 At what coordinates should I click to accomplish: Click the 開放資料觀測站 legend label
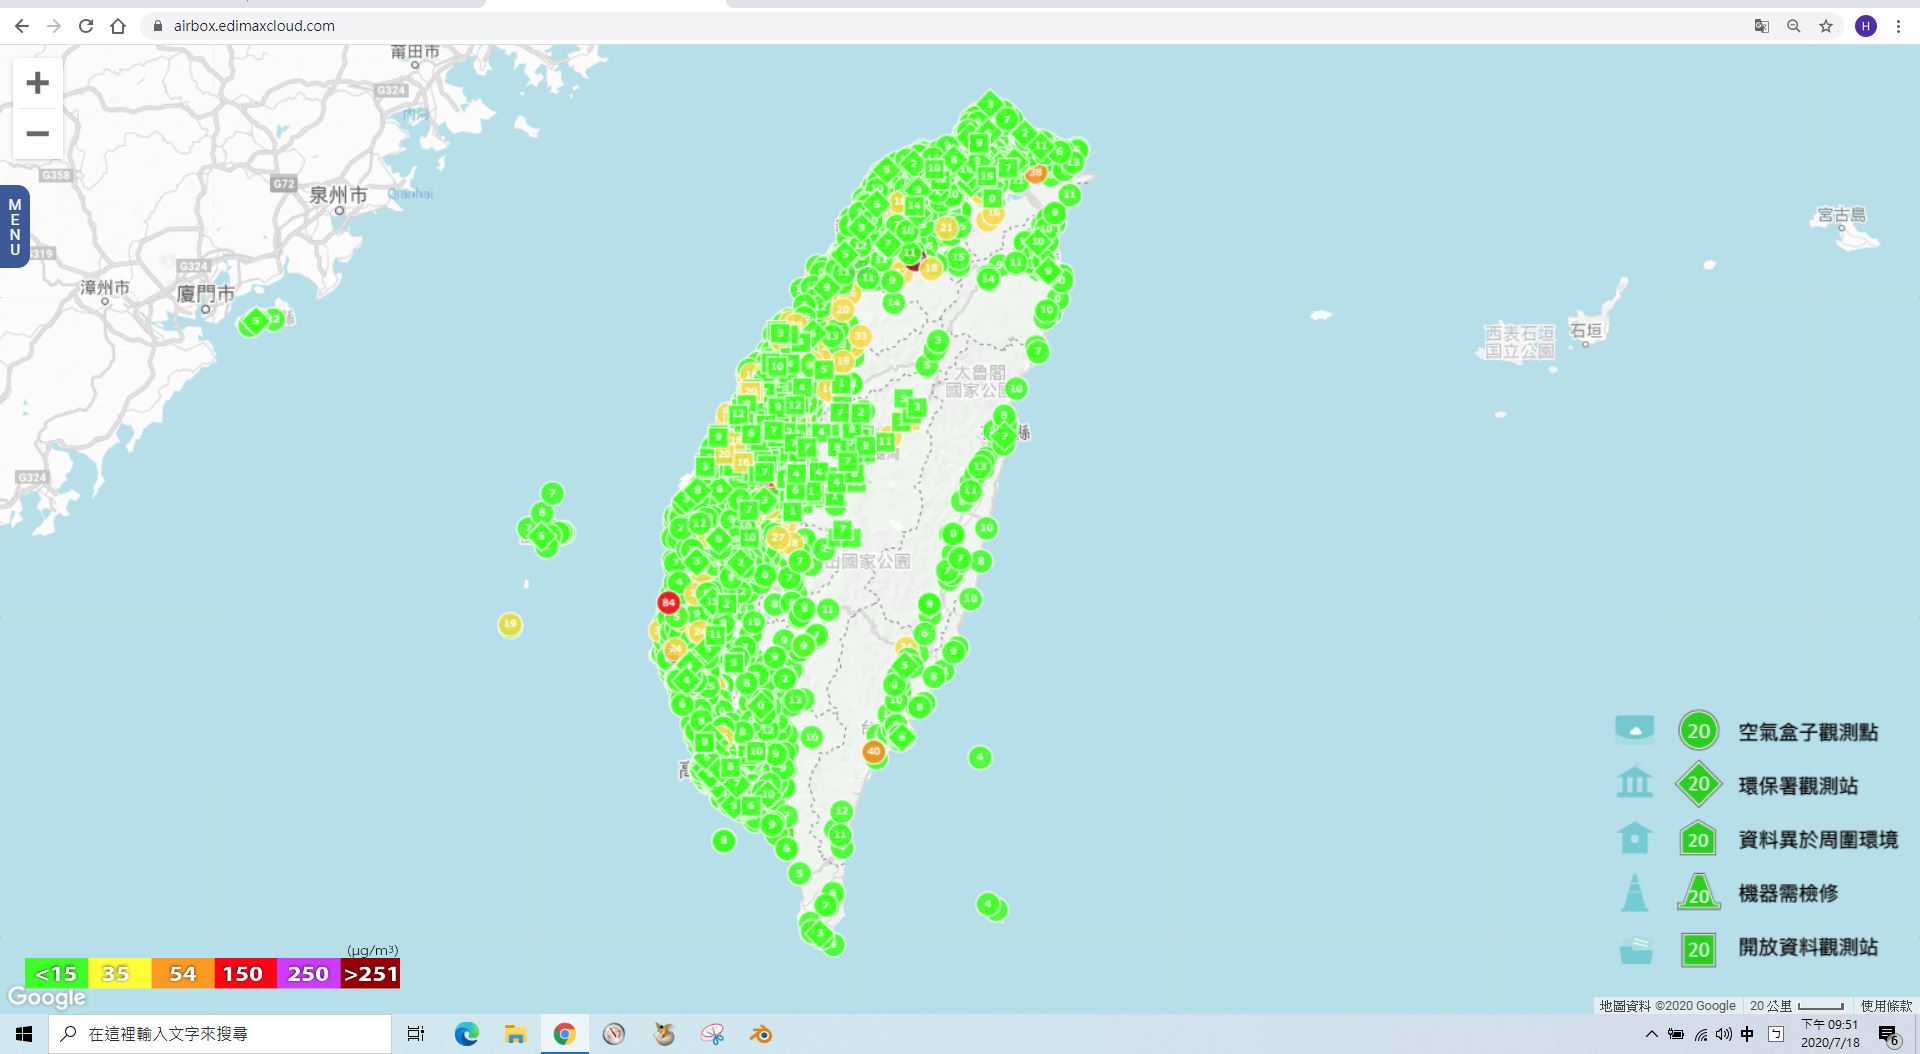(1808, 947)
